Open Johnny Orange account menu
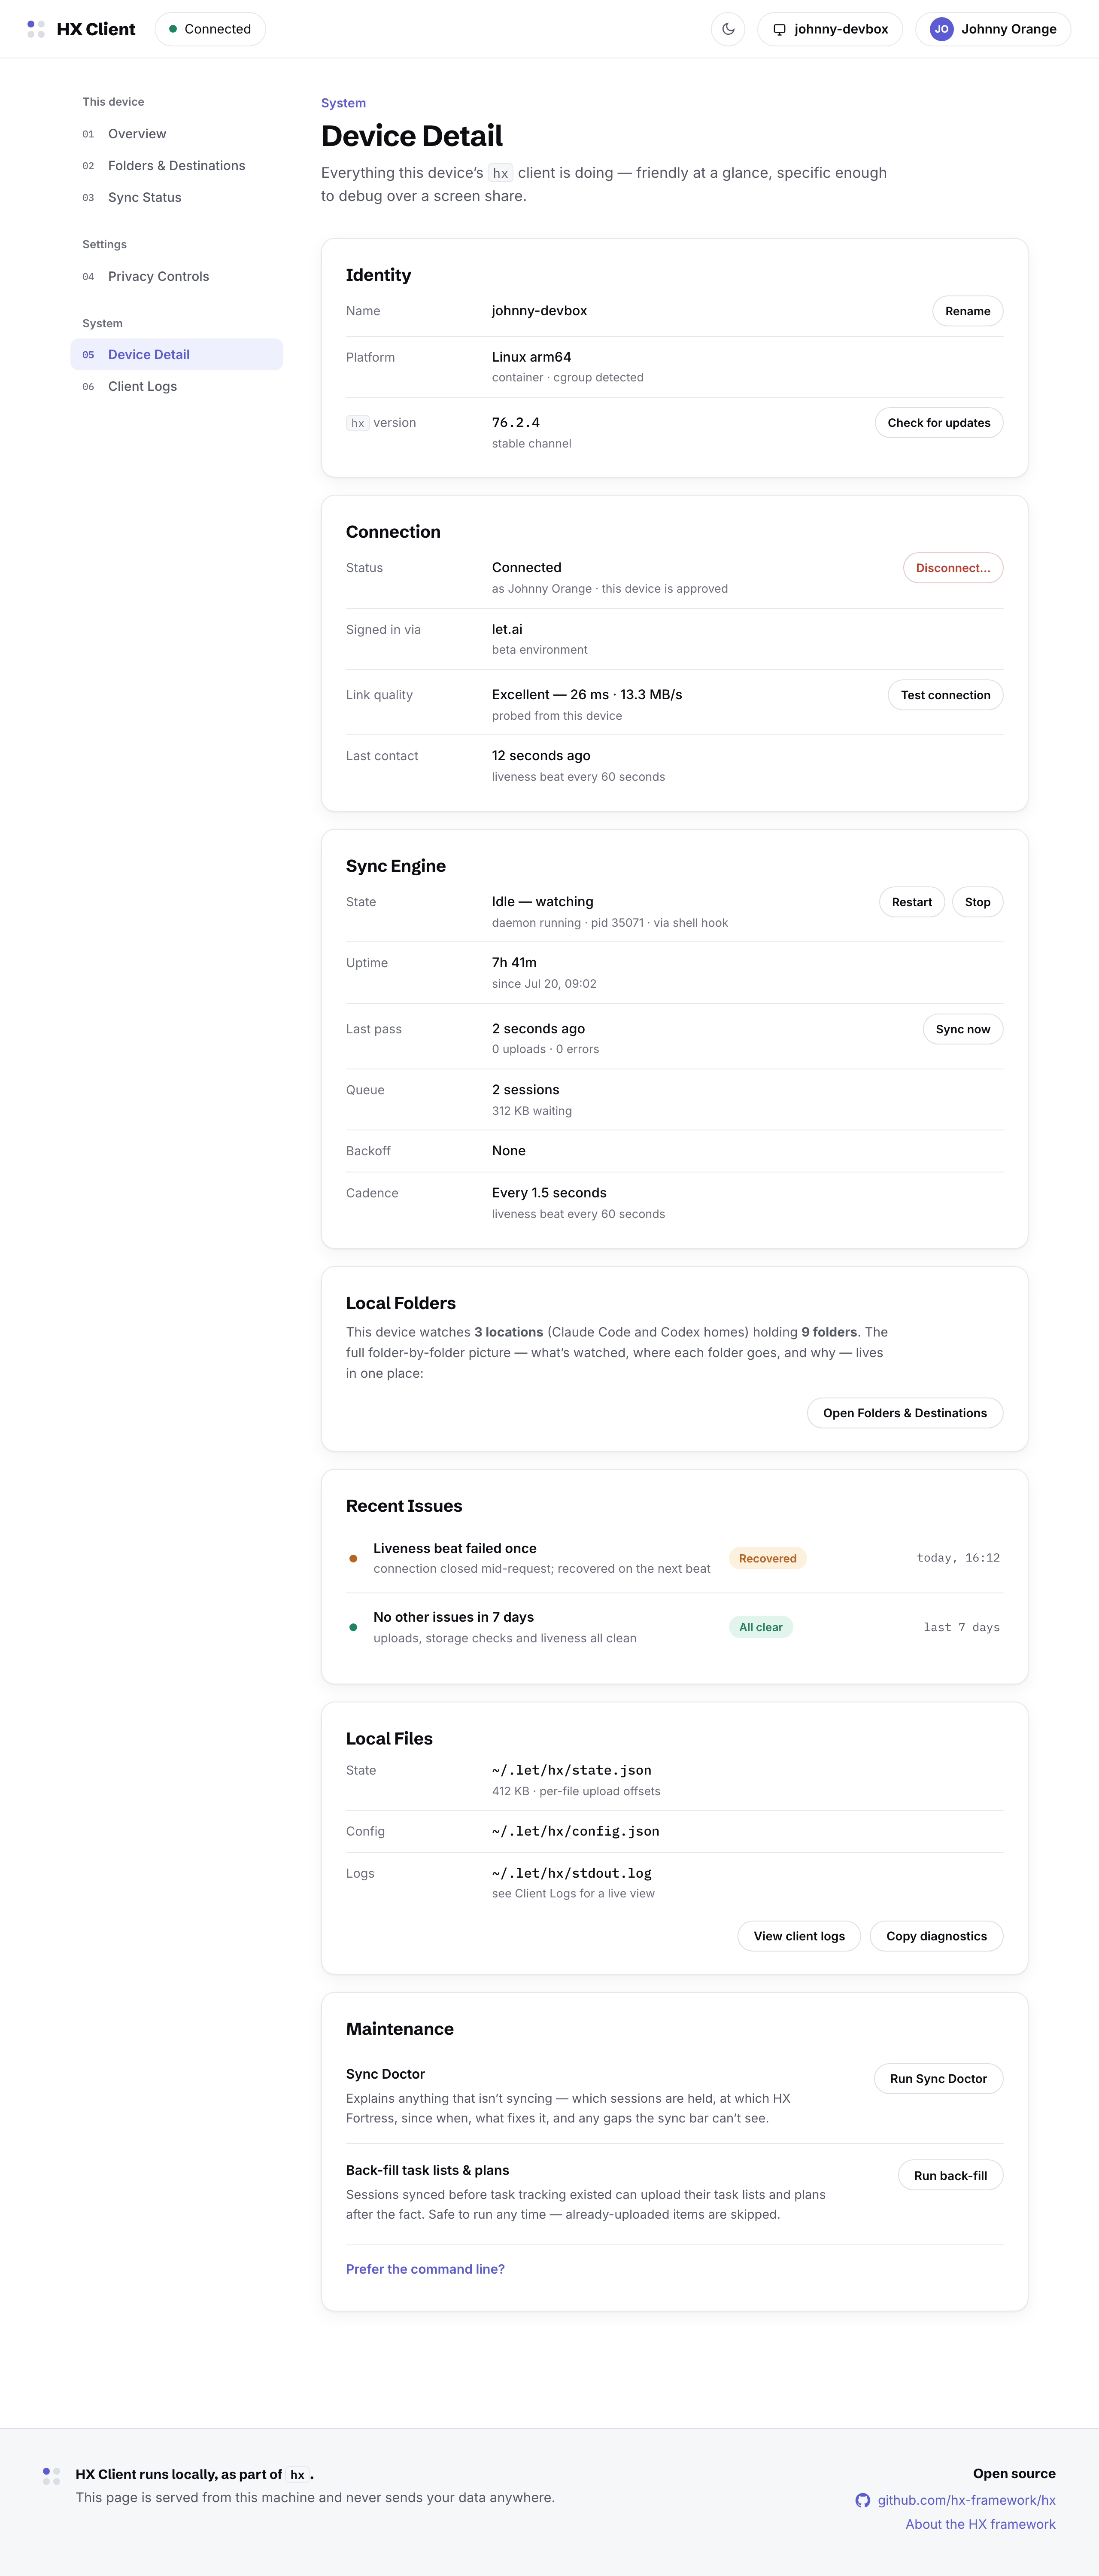 point(992,29)
